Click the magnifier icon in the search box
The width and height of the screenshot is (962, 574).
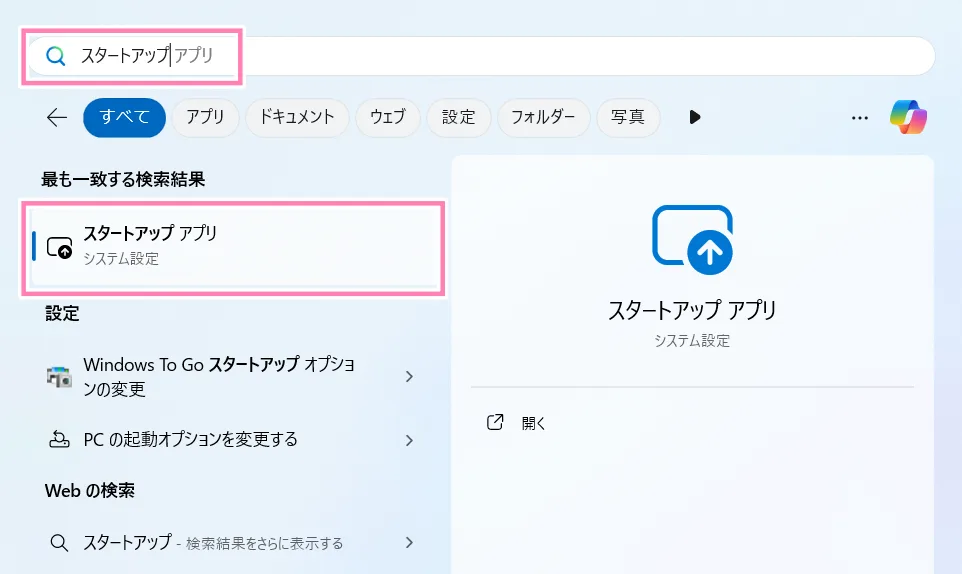[55, 56]
